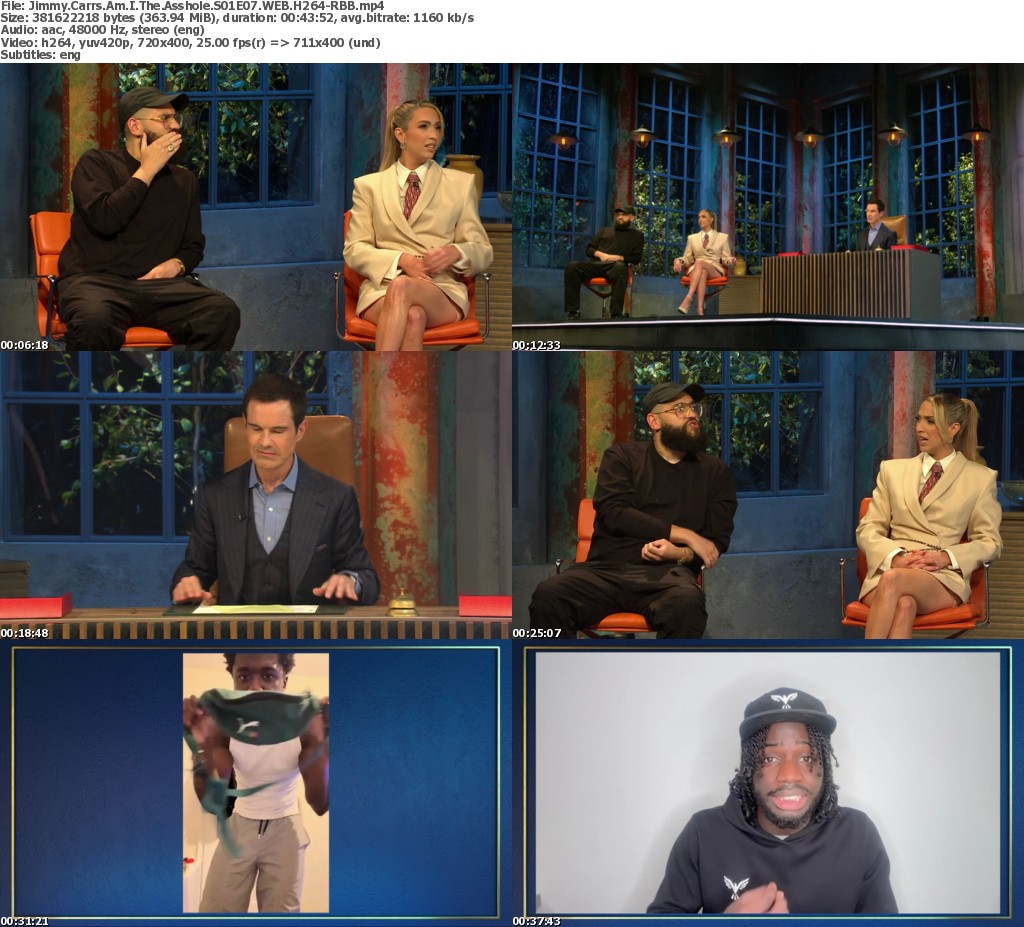Click the vertical phone video inset
The image size is (1024, 927).
point(256,782)
